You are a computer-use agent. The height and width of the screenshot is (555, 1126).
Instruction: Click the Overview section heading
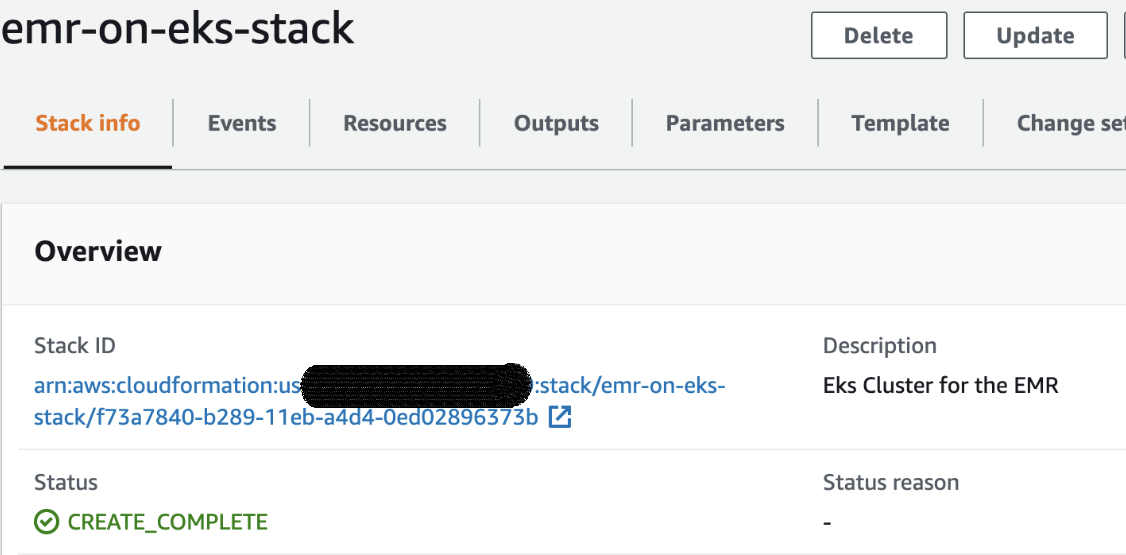pyautogui.click(x=98, y=251)
